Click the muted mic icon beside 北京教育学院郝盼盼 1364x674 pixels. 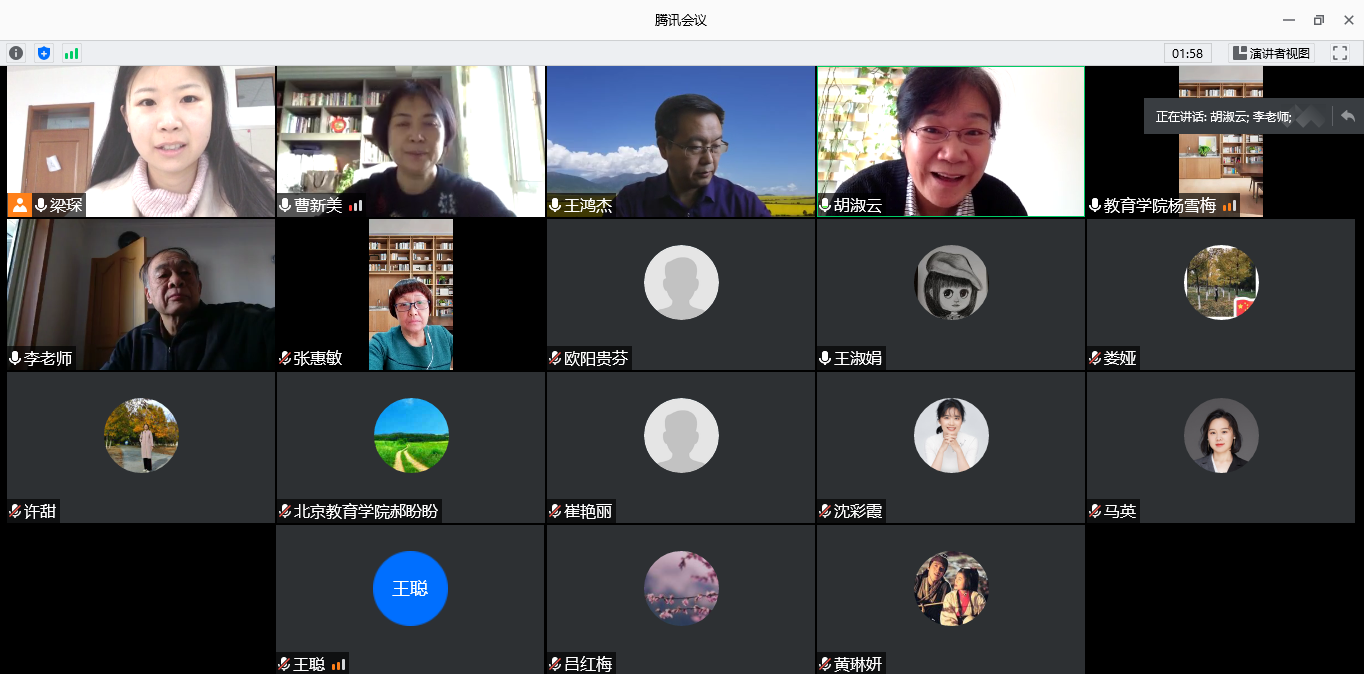click(x=285, y=511)
